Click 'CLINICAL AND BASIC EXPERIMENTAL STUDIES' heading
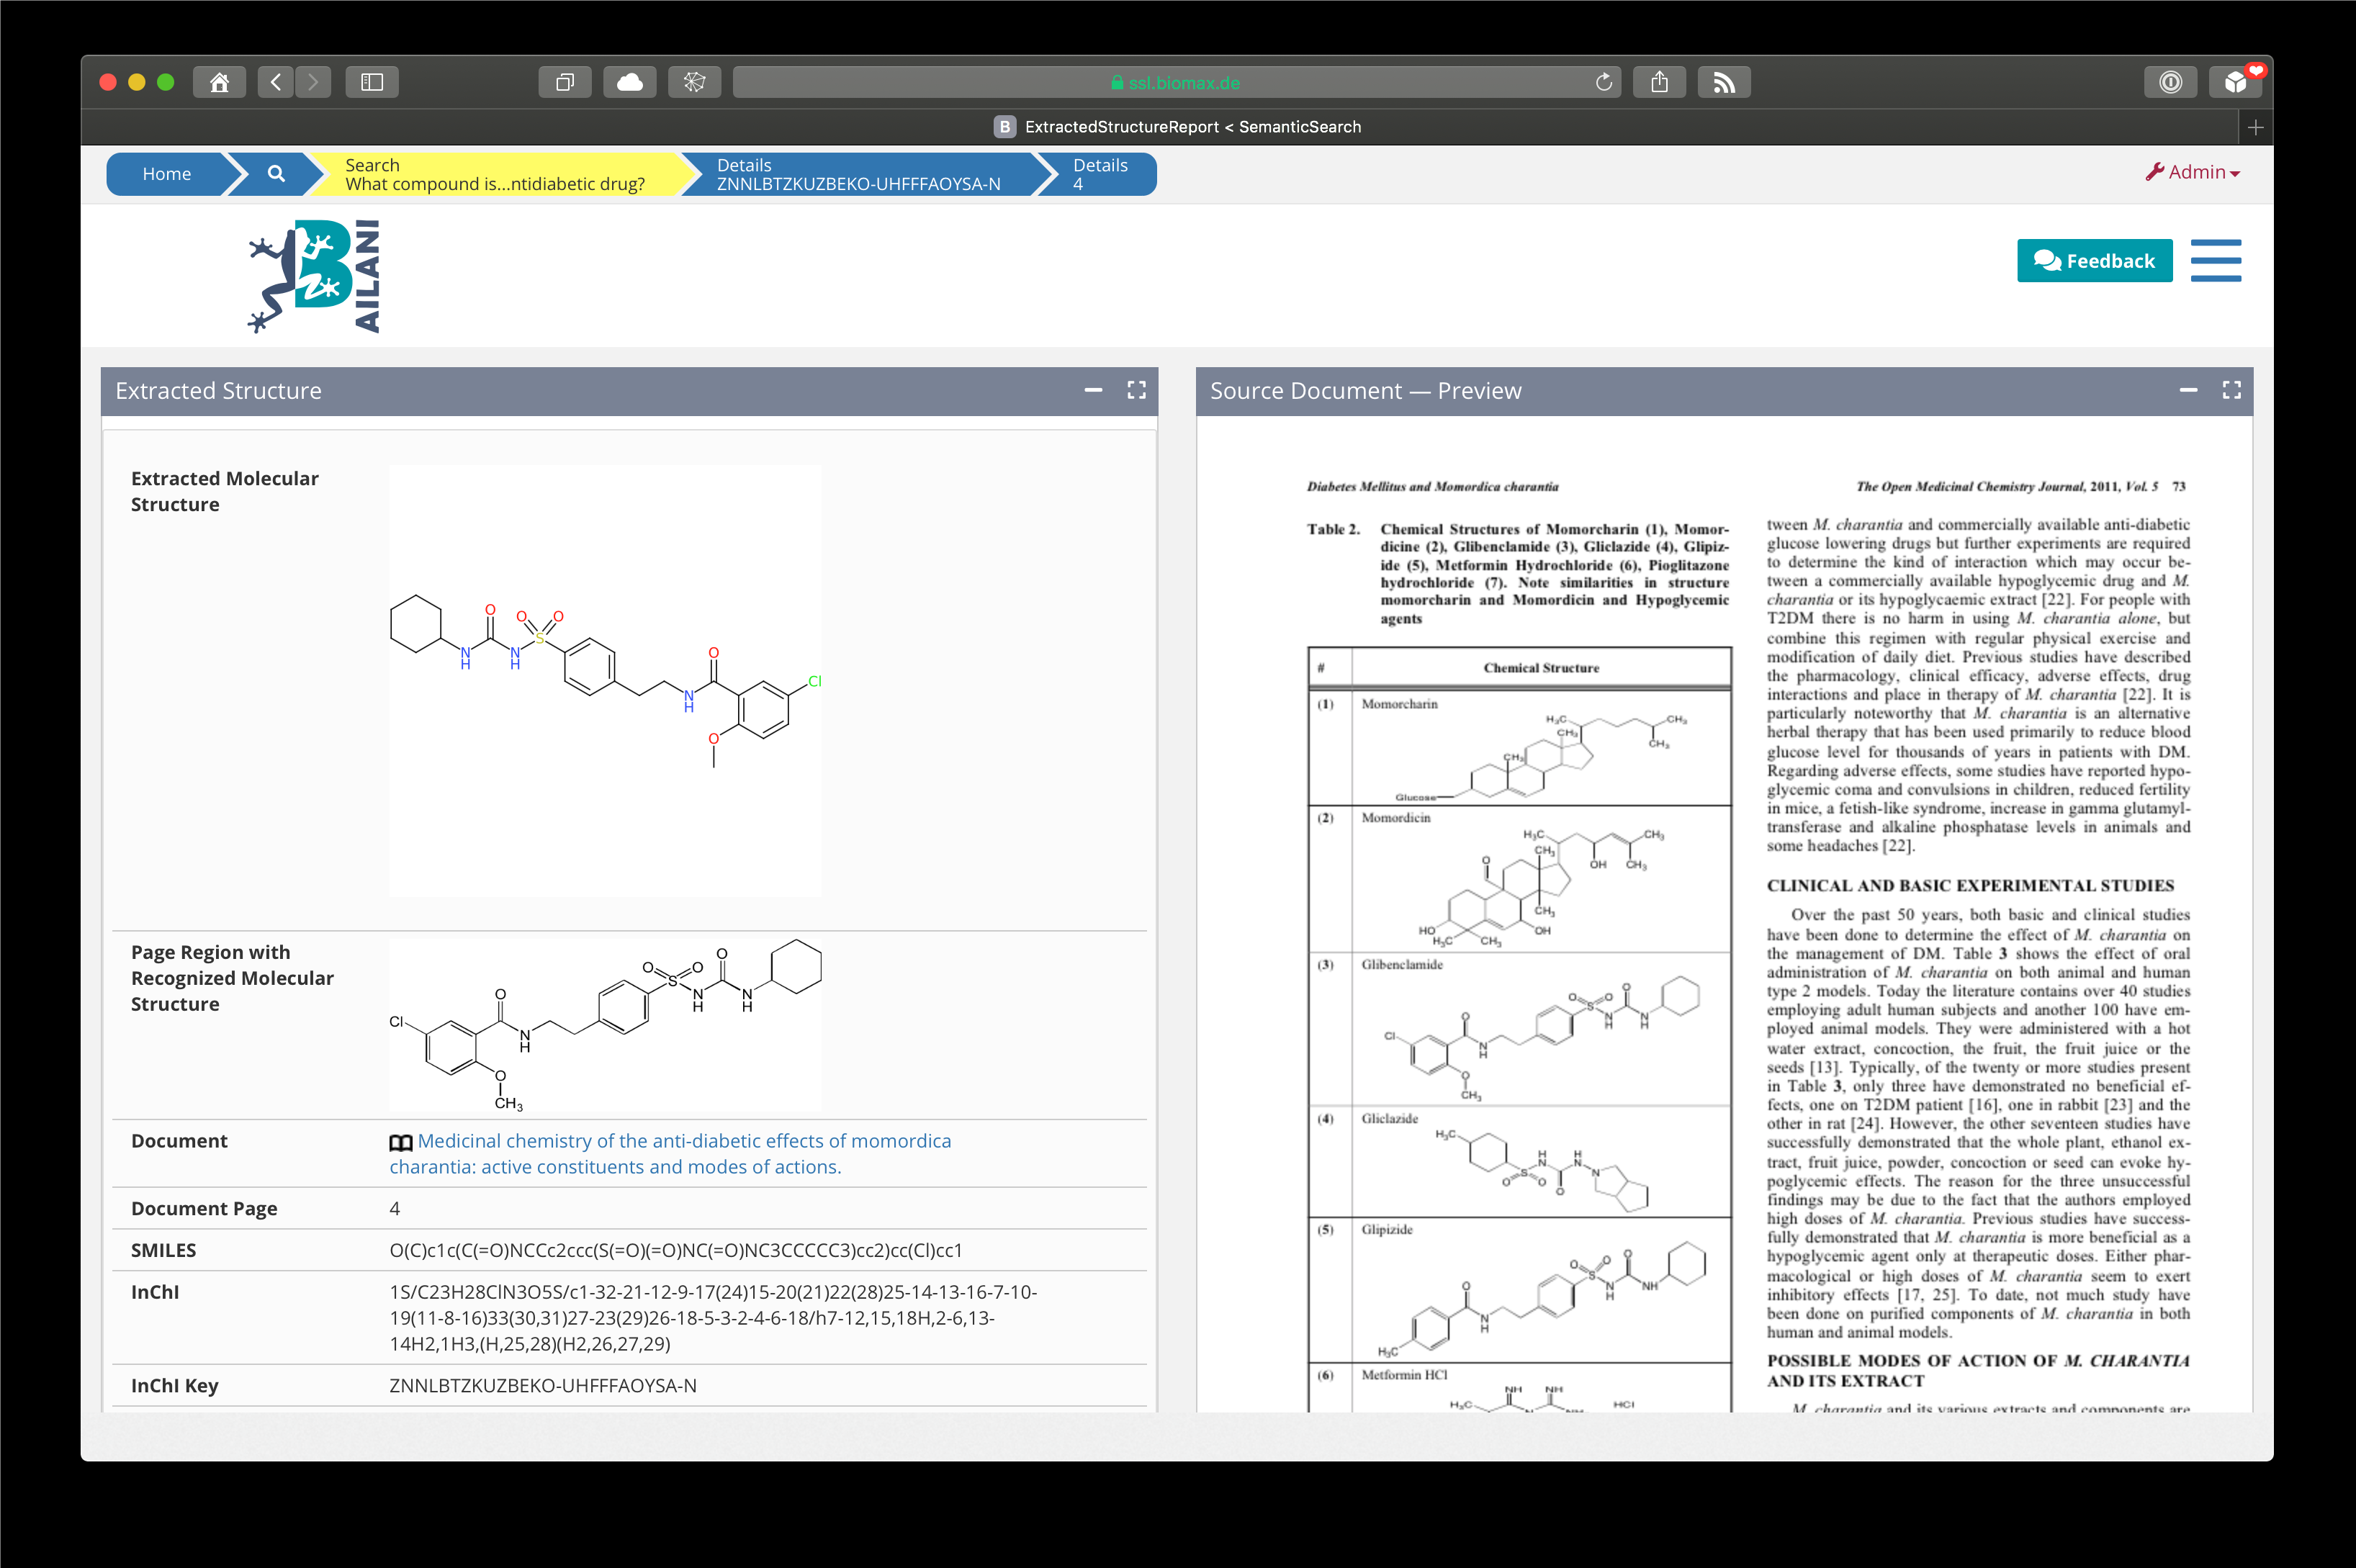 (1970, 886)
